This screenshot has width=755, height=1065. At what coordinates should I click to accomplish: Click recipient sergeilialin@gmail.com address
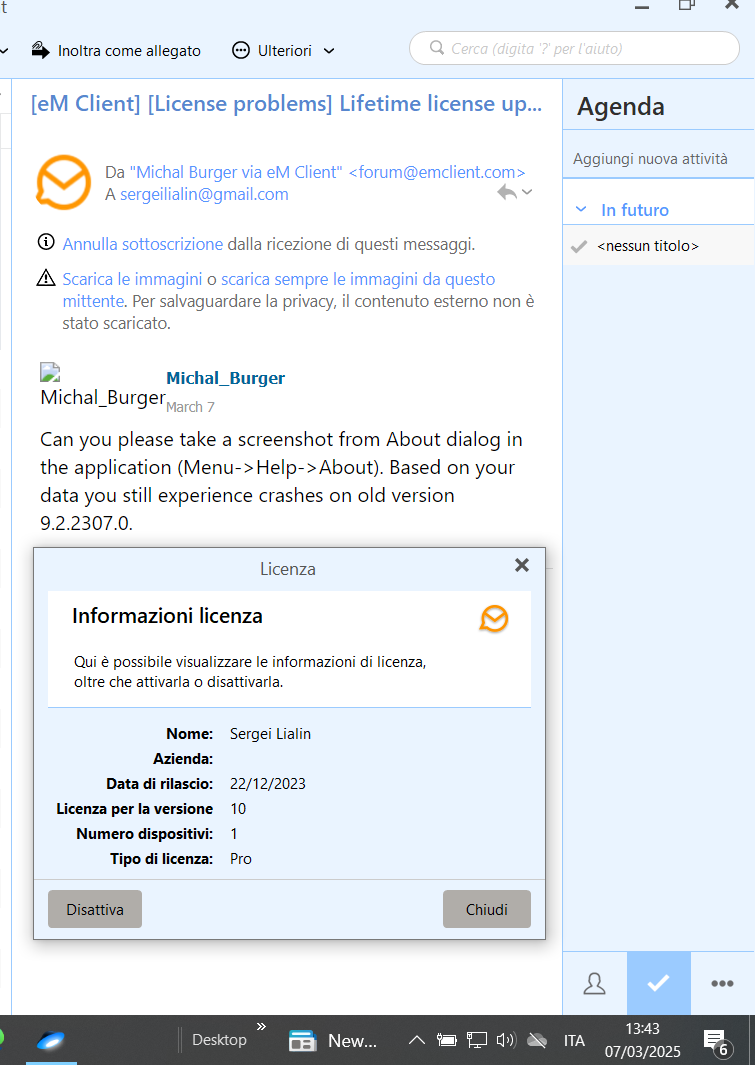click(x=204, y=195)
